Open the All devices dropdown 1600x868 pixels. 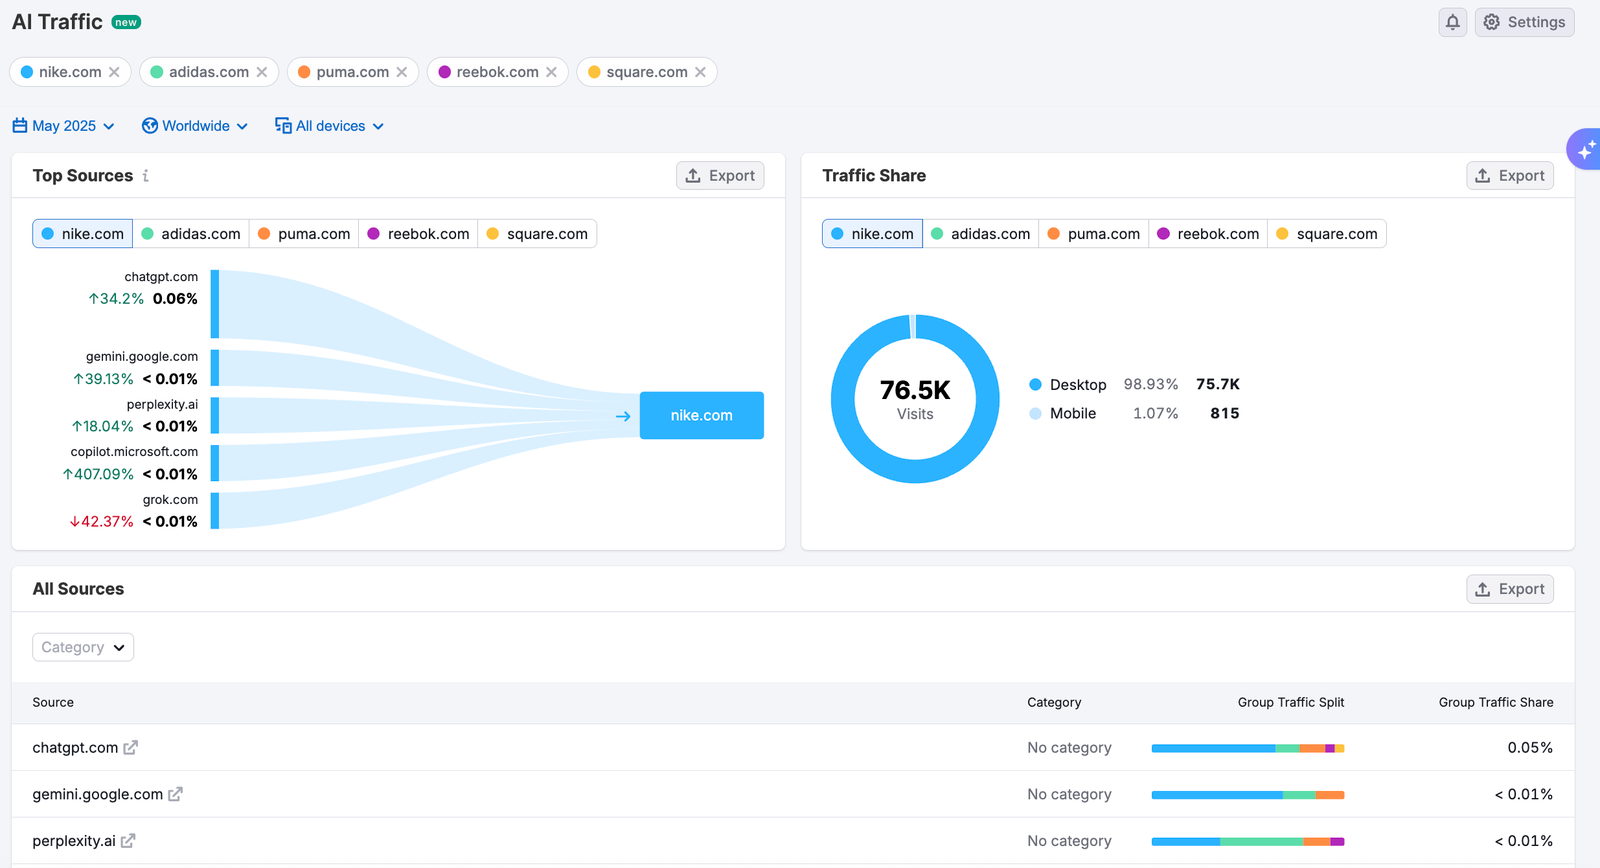click(330, 126)
